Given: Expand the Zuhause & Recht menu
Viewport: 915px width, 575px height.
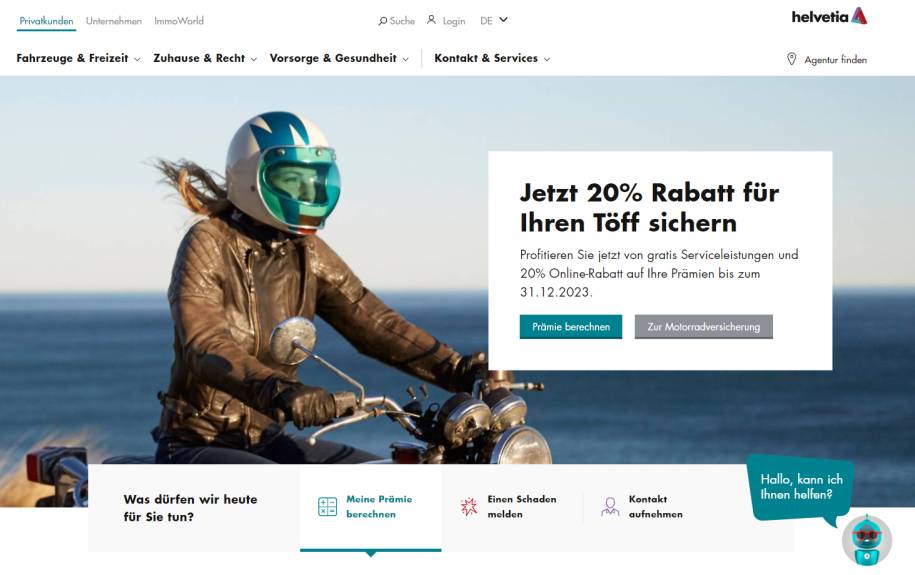Looking at the screenshot, I should click(x=205, y=58).
